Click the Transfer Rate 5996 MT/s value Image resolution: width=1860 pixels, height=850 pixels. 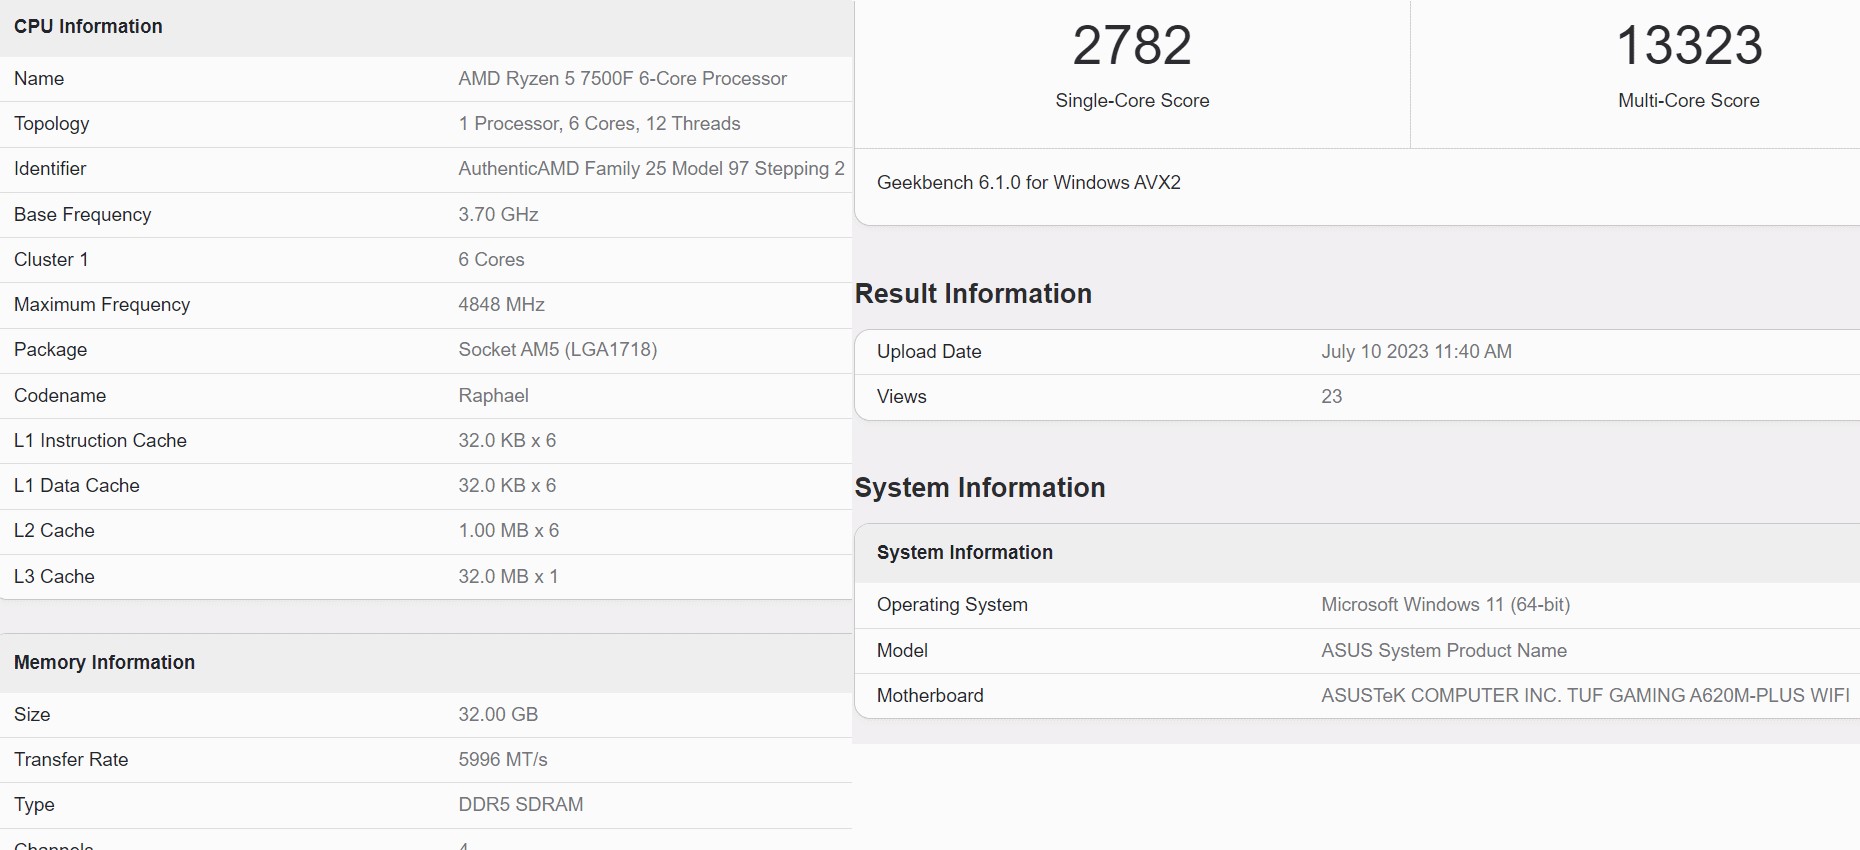pyautogui.click(x=502, y=760)
